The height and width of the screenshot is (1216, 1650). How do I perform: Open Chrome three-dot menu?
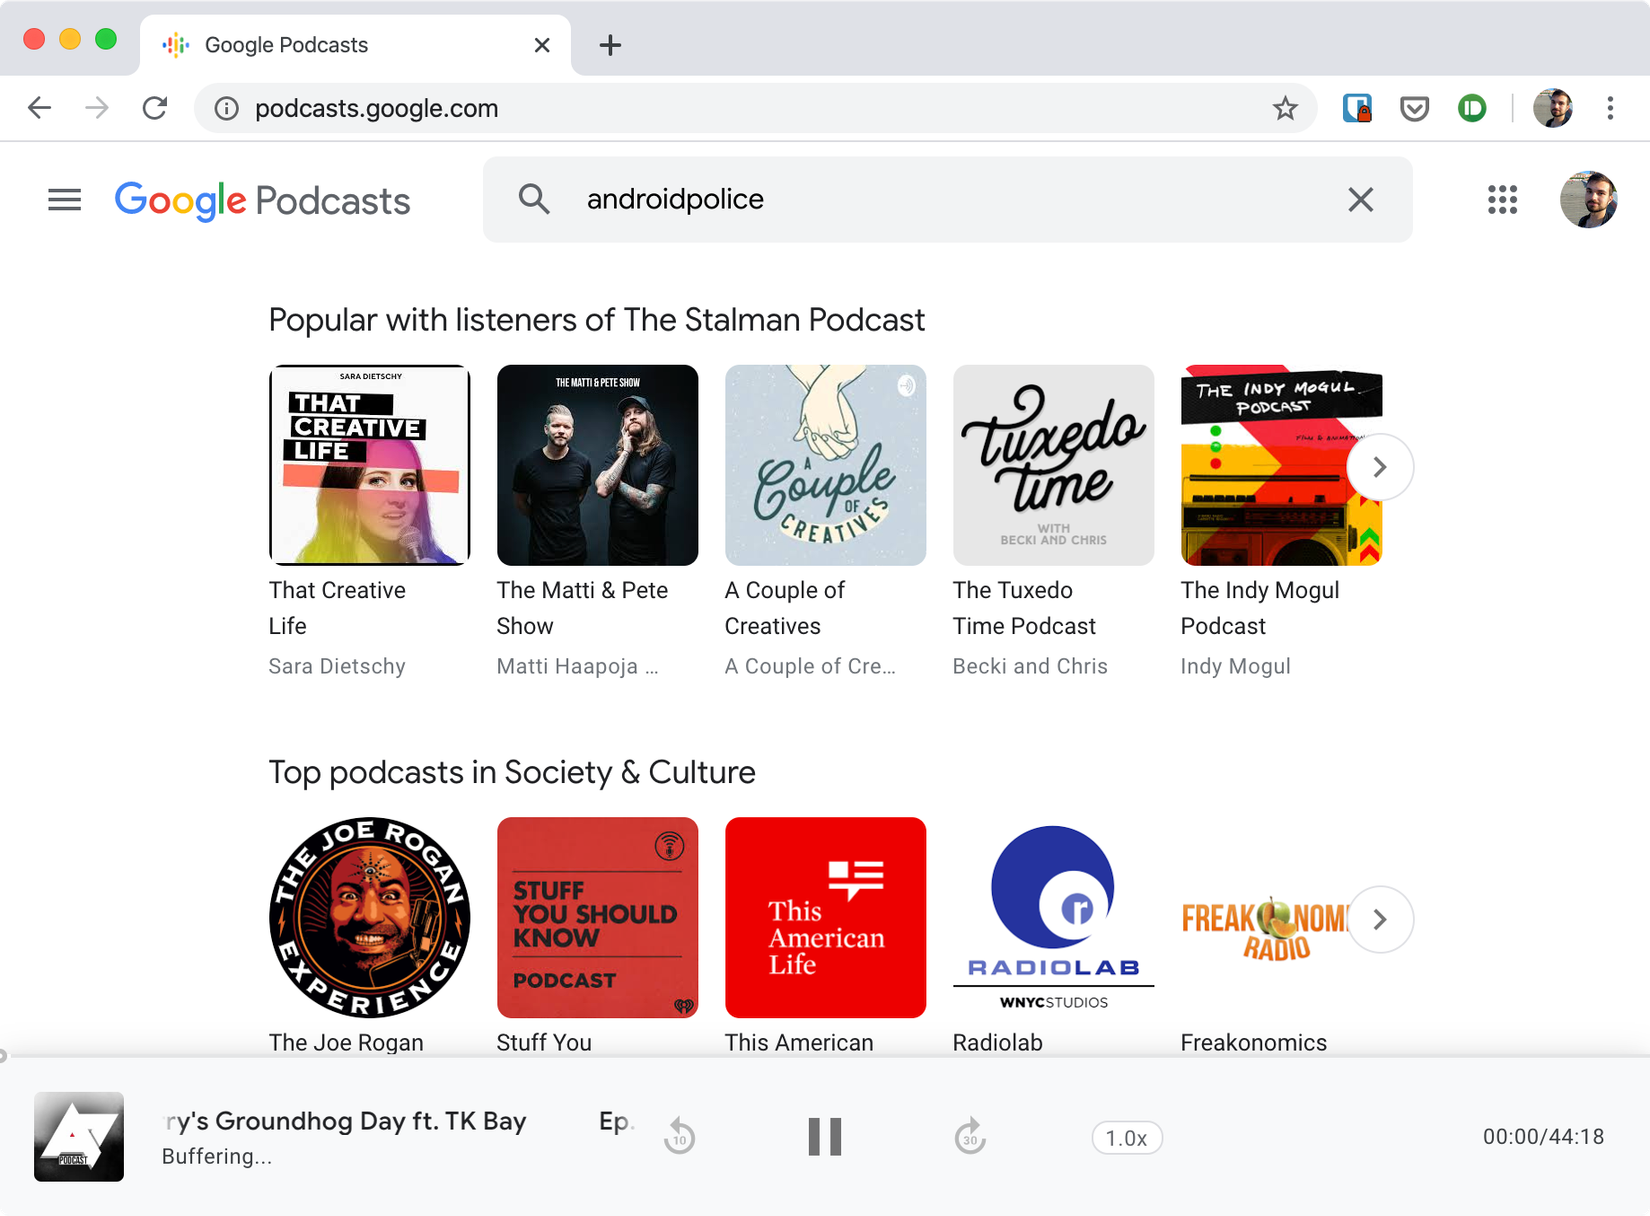pyautogui.click(x=1610, y=108)
